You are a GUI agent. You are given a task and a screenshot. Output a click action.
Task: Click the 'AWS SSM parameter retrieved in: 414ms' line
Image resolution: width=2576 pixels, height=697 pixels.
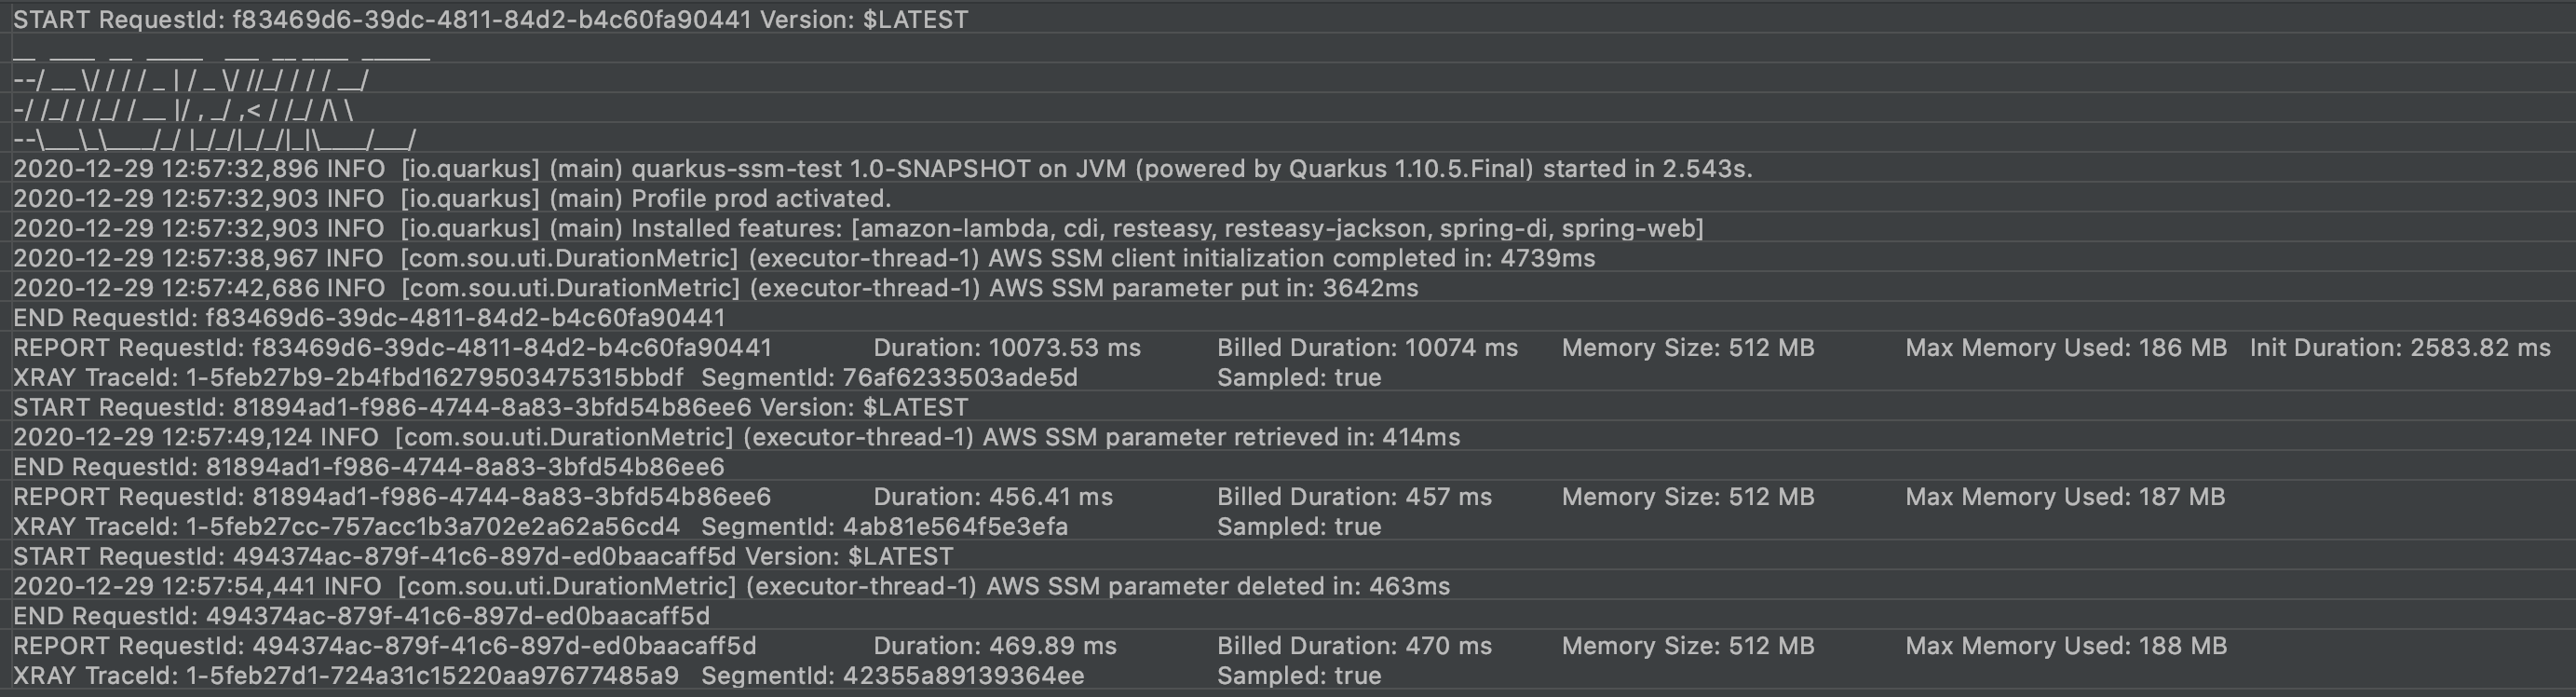coord(736,438)
